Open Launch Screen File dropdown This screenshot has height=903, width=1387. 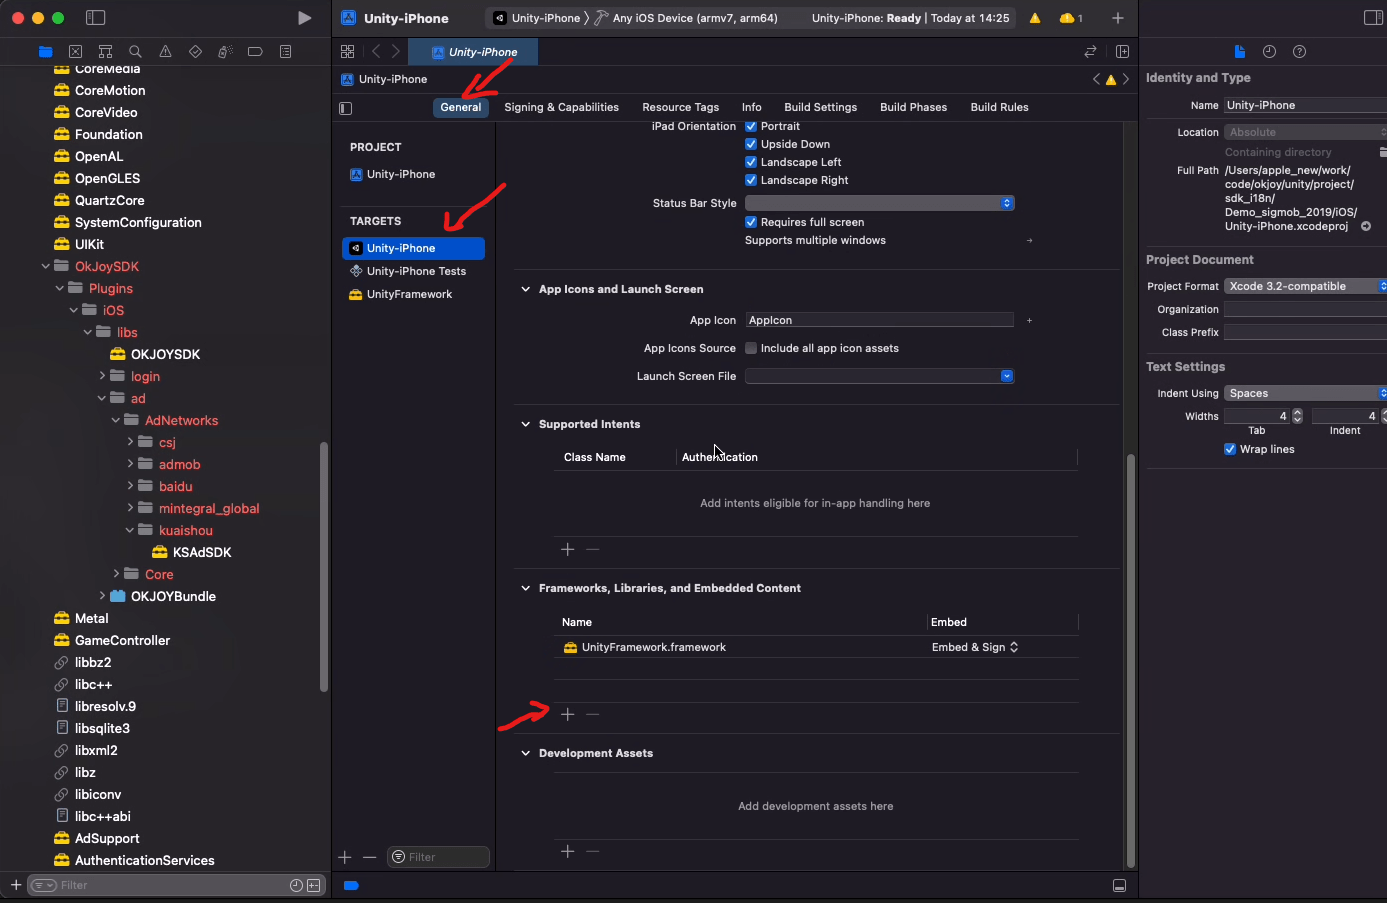880,376
